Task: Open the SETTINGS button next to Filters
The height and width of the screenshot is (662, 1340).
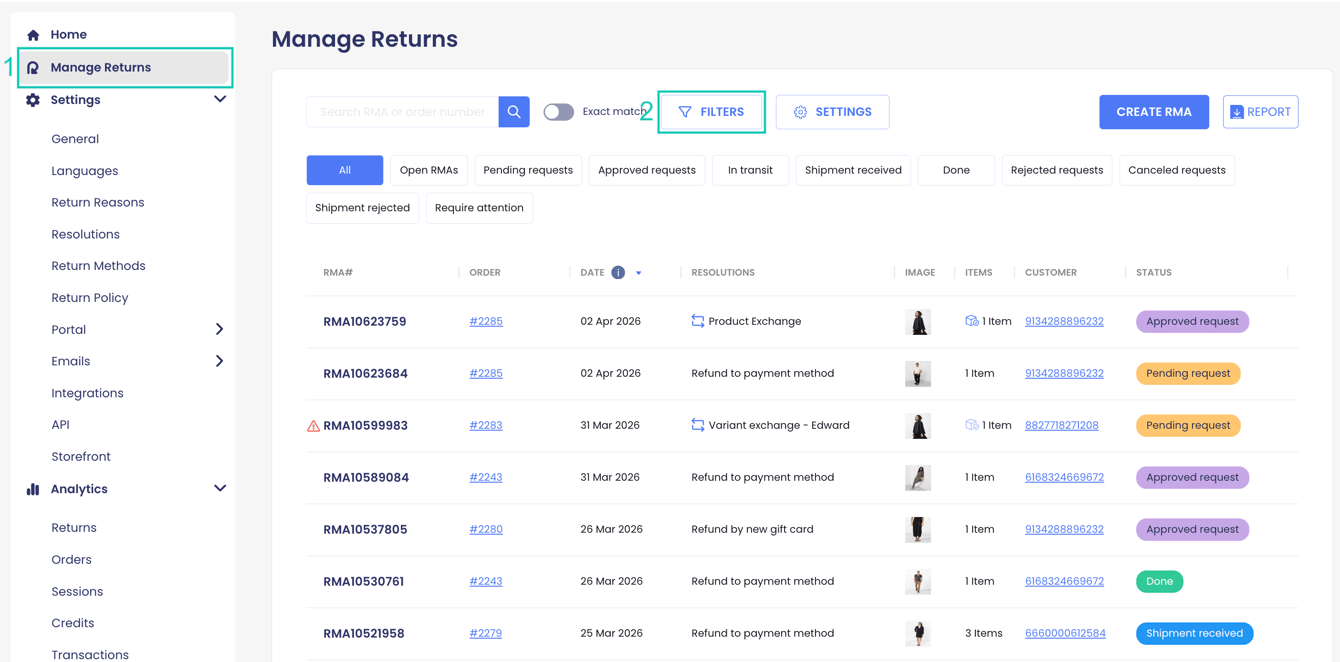Action: pyautogui.click(x=833, y=112)
